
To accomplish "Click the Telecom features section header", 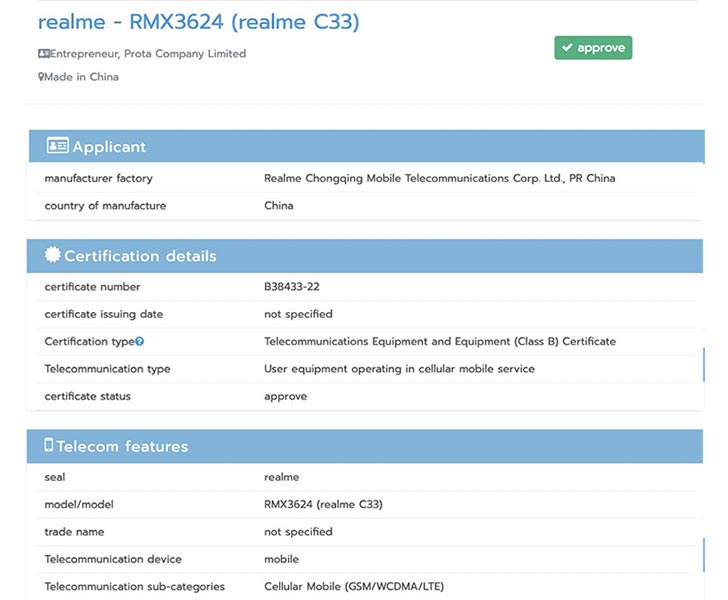I will (x=365, y=446).
